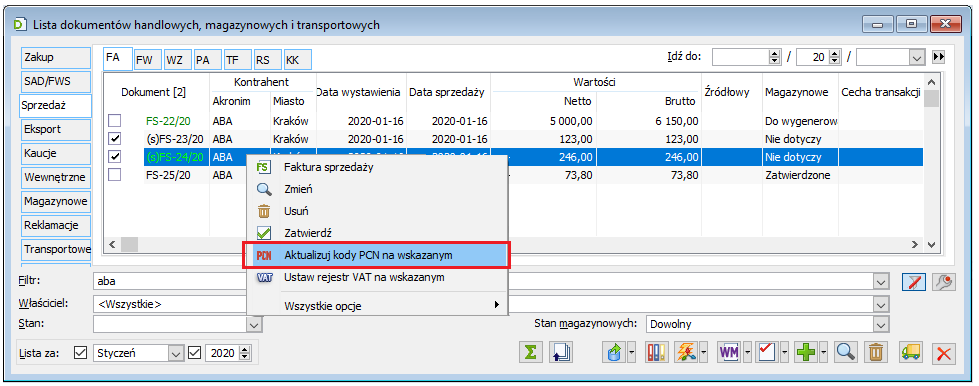Viewport: 979px width, 386px height.
Task: Expand Wszystkie opcje submenu
Action: [x=377, y=305]
